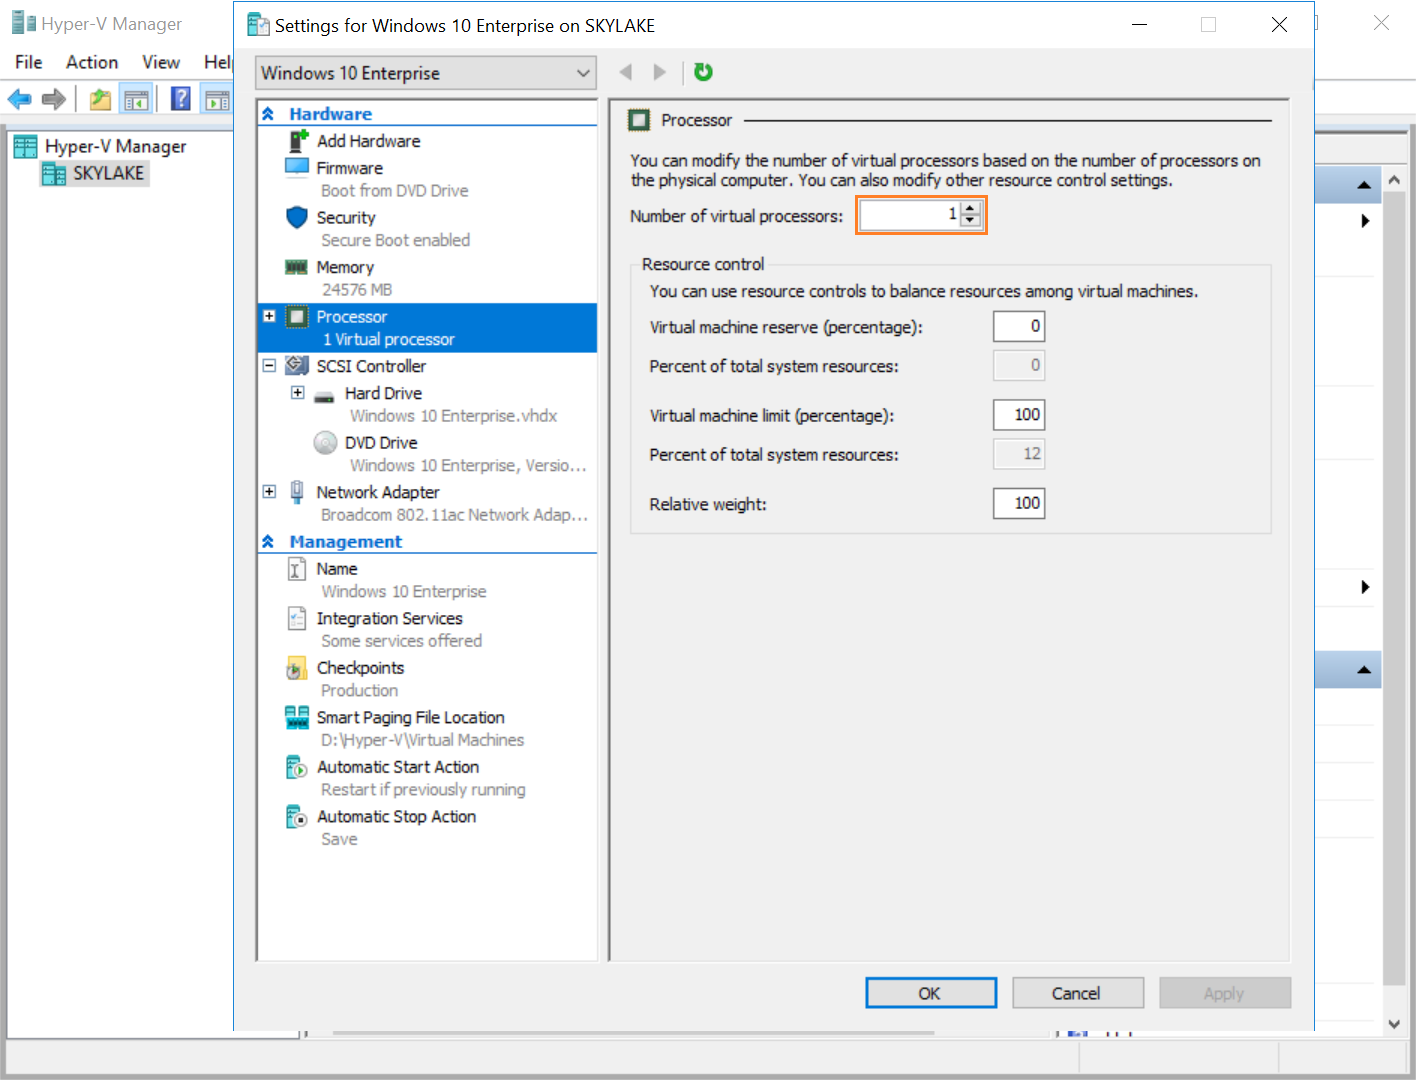Select the Firmware monitor icon
Screen dimensions: 1416x1080
click(297, 167)
